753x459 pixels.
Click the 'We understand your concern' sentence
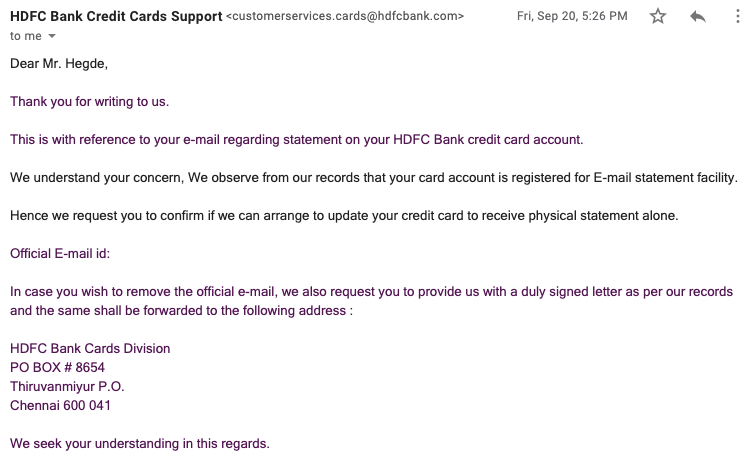click(373, 178)
